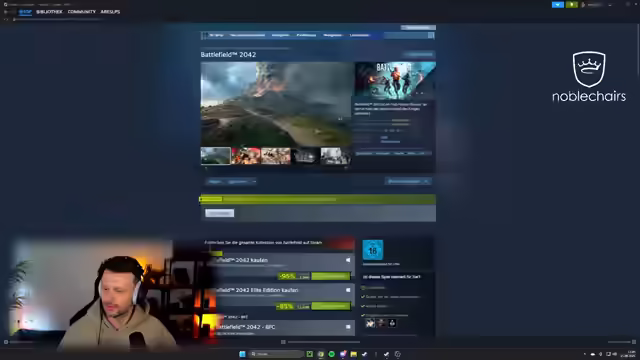Click Windows icon on Battlefield 2042 kaufen

tap(348, 260)
